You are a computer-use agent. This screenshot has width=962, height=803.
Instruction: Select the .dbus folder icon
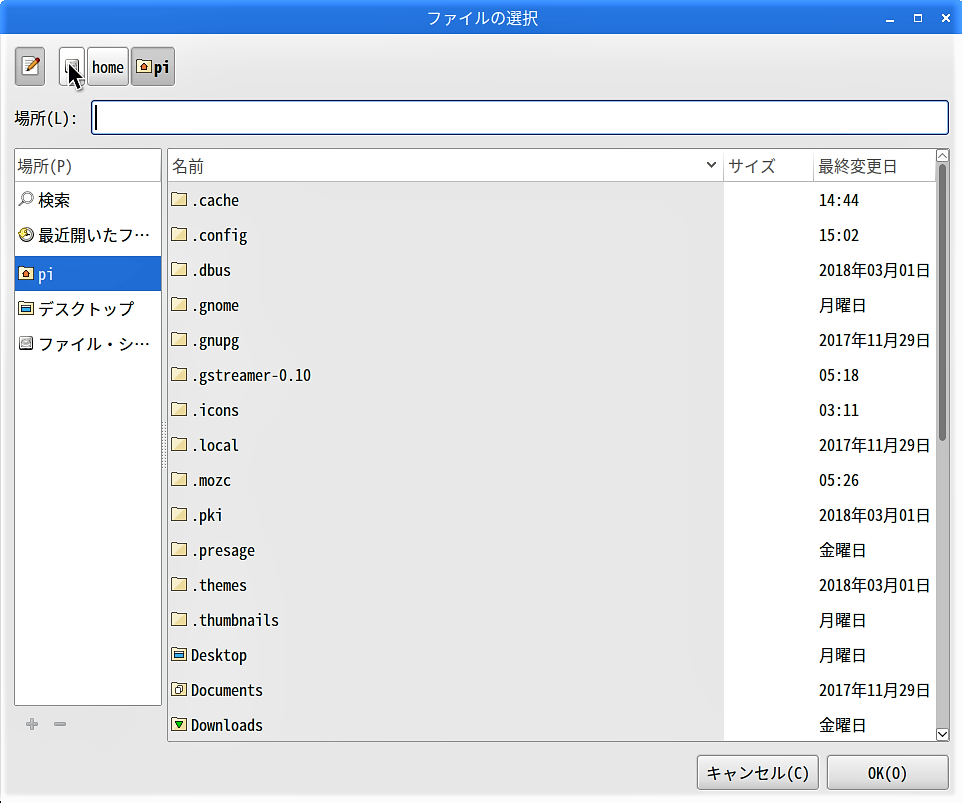179,269
